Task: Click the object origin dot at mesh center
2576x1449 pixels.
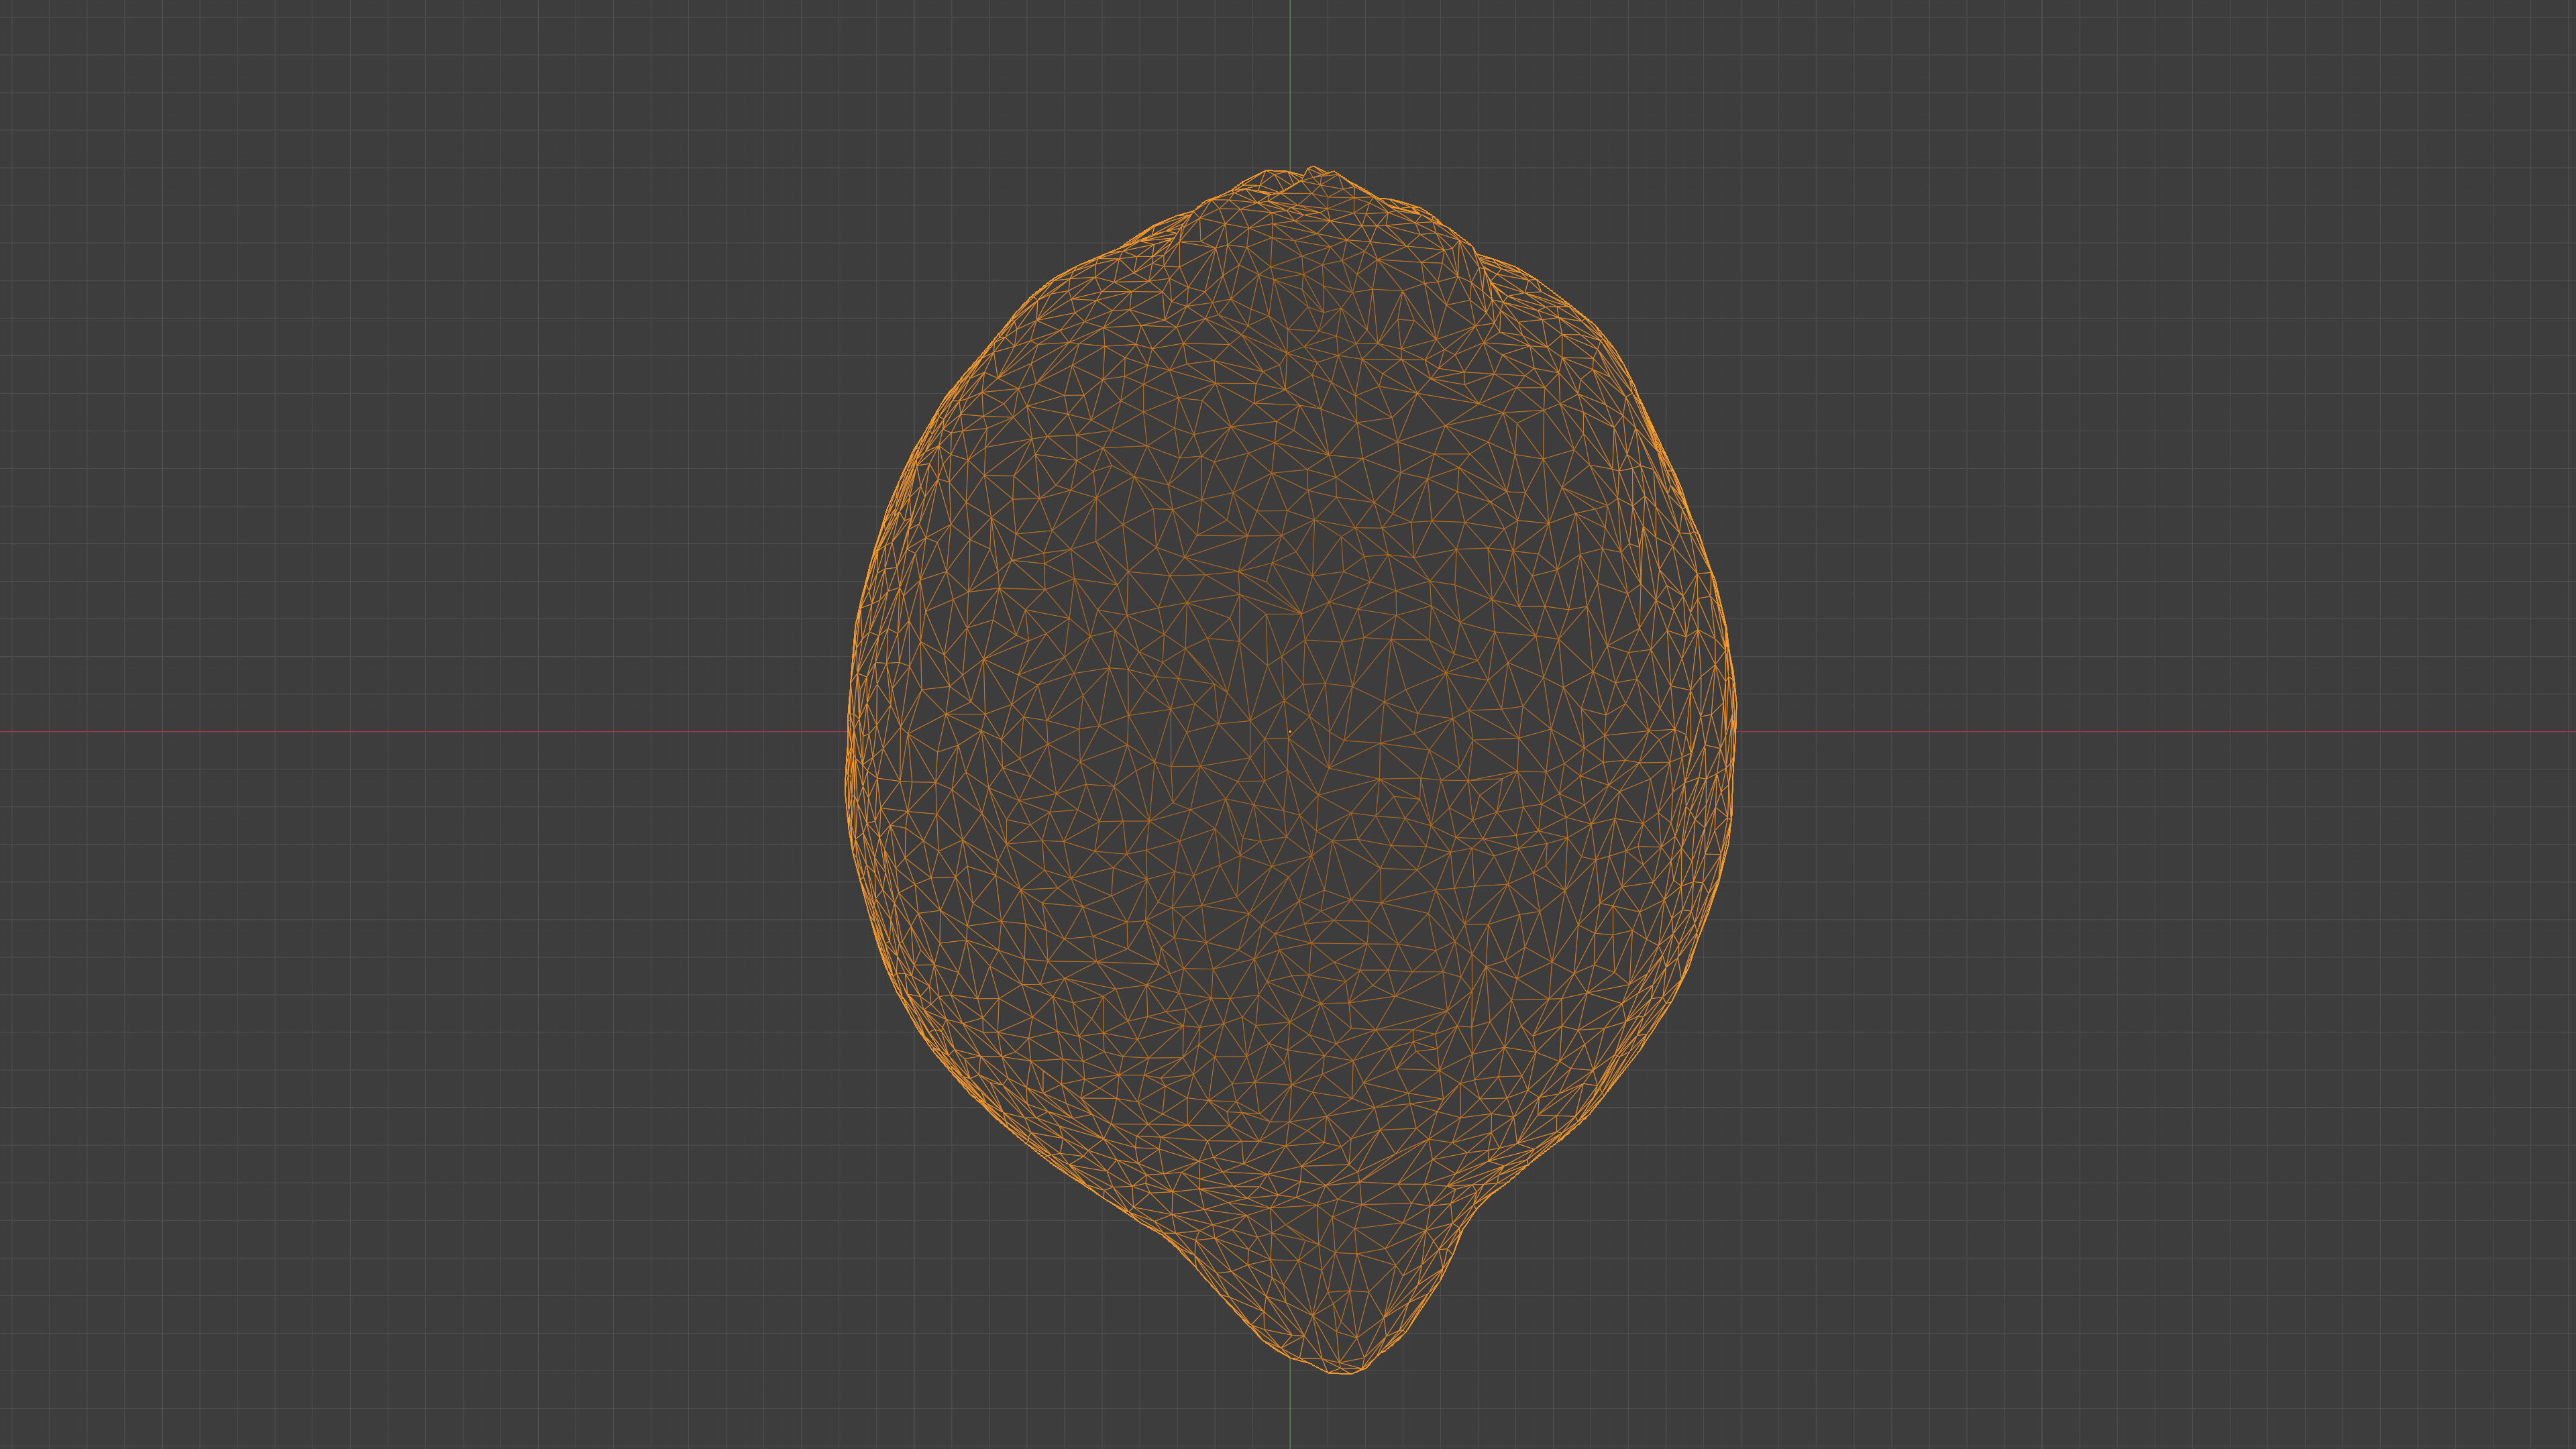Action: 1289,732
